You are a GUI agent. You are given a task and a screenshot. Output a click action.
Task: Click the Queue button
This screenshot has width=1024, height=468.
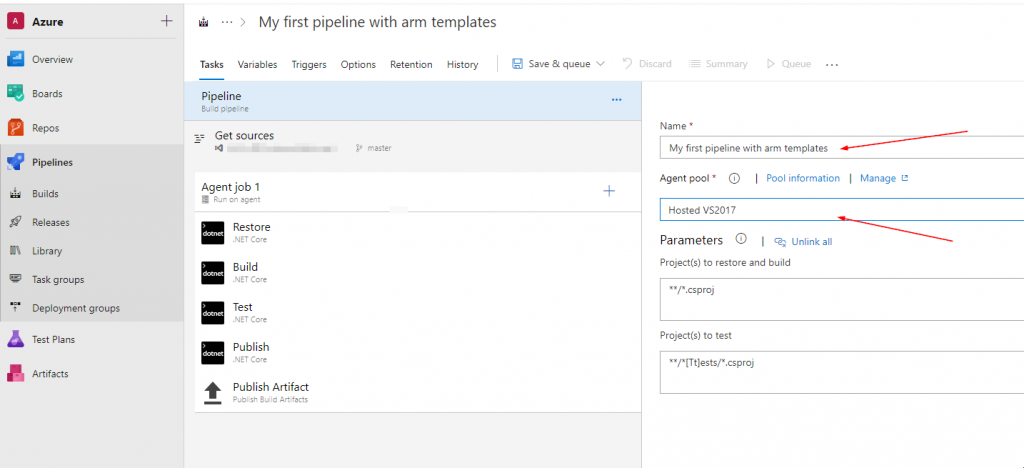[788, 64]
